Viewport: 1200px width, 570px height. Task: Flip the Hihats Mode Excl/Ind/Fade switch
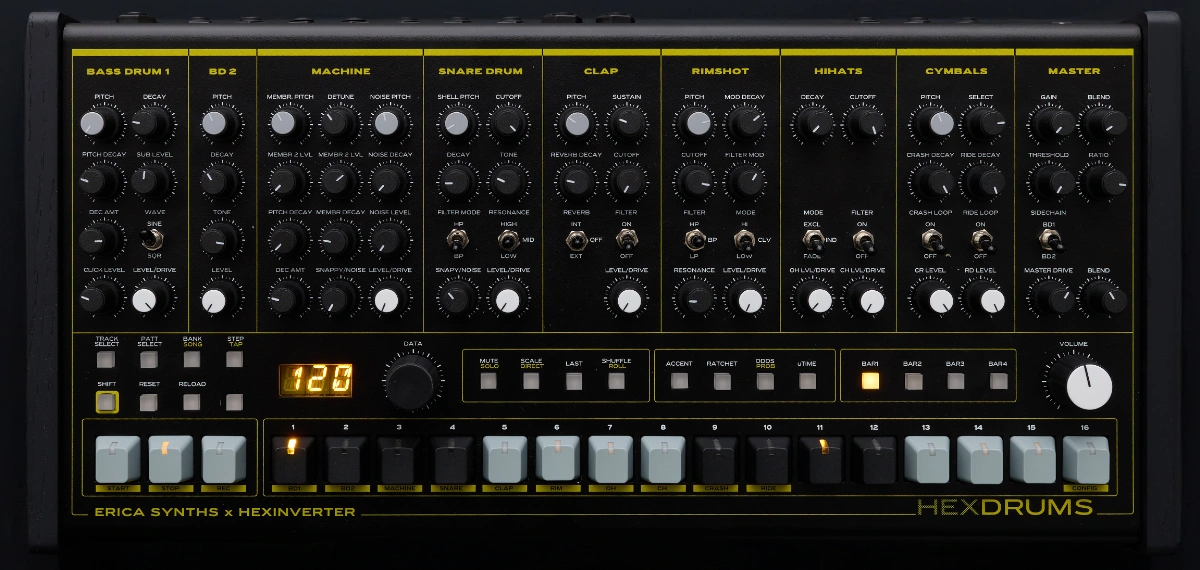click(814, 240)
